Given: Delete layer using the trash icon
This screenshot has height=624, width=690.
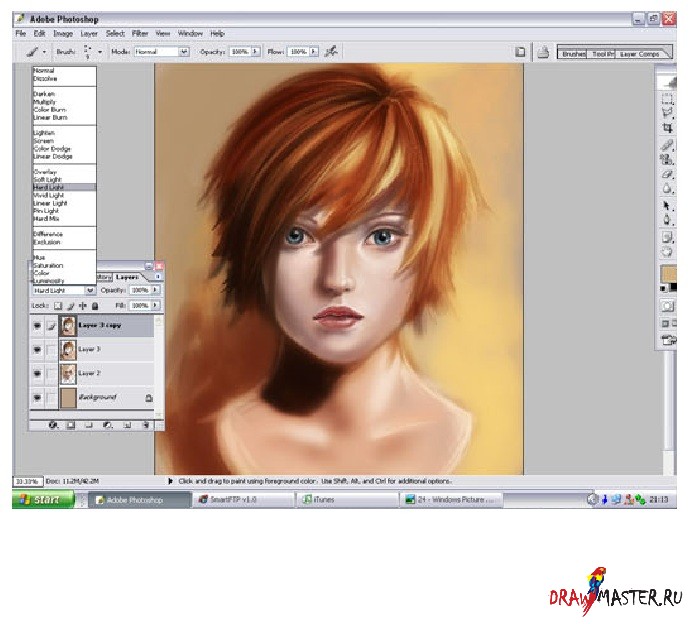Looking at the screenshot, I should 146,425.
